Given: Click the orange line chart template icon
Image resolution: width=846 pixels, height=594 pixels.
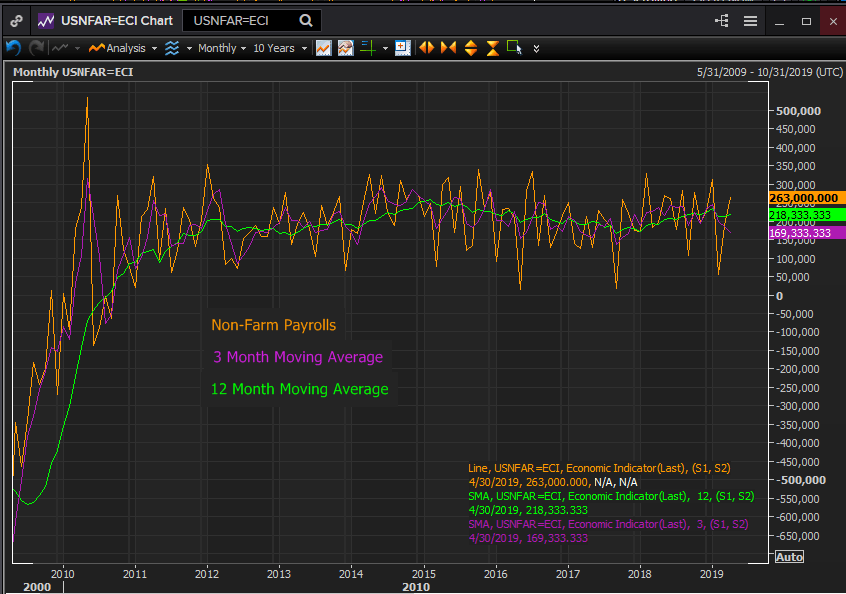Looking at the screenshot, I should (x=323, y=48).
